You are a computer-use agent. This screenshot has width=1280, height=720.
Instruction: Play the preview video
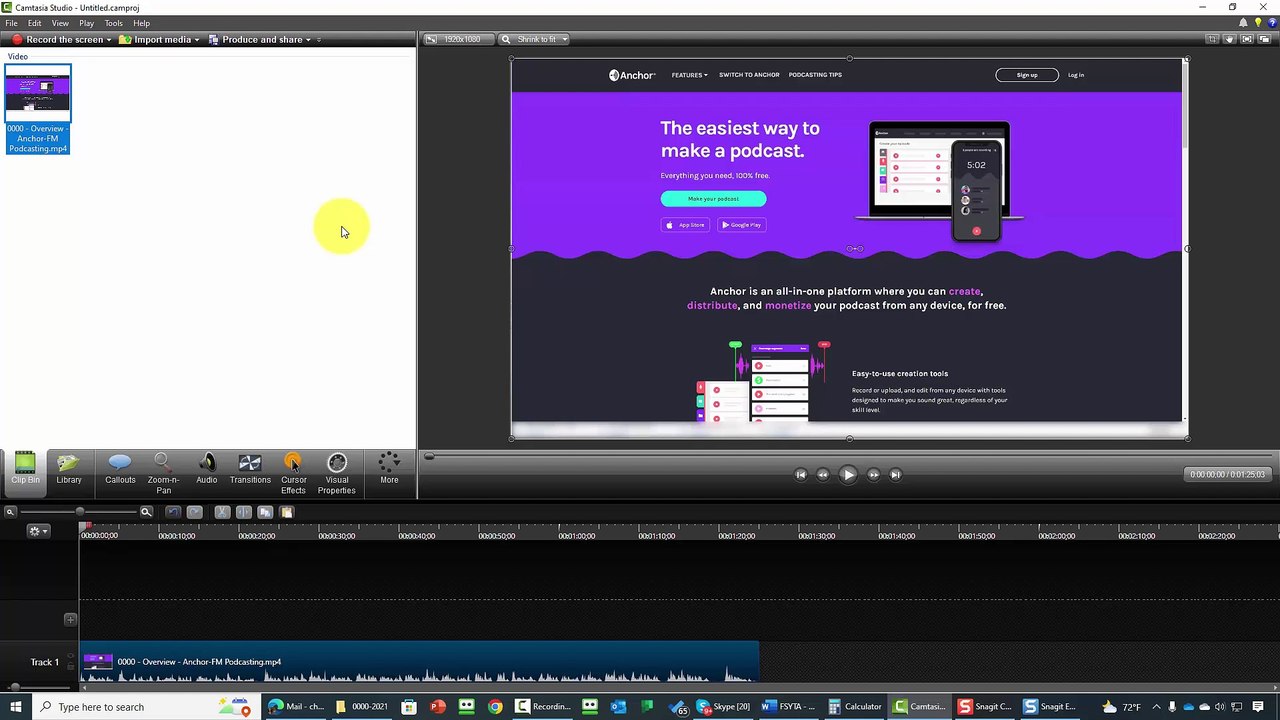[848, 475]
